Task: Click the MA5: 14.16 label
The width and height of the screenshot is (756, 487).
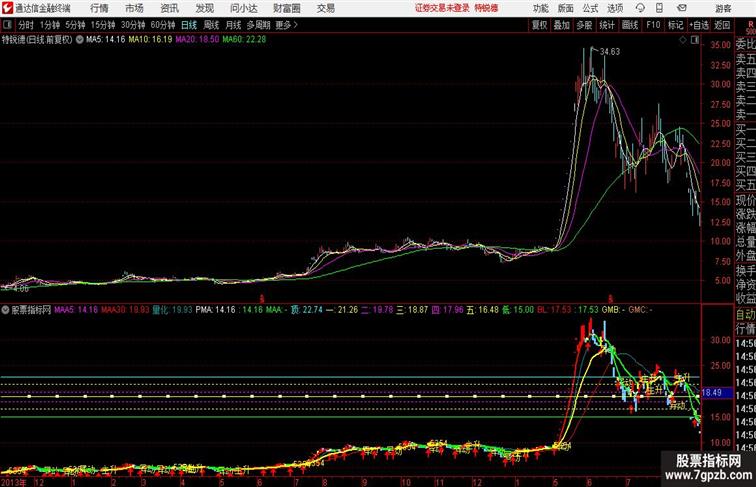Action: pos(105,40)
